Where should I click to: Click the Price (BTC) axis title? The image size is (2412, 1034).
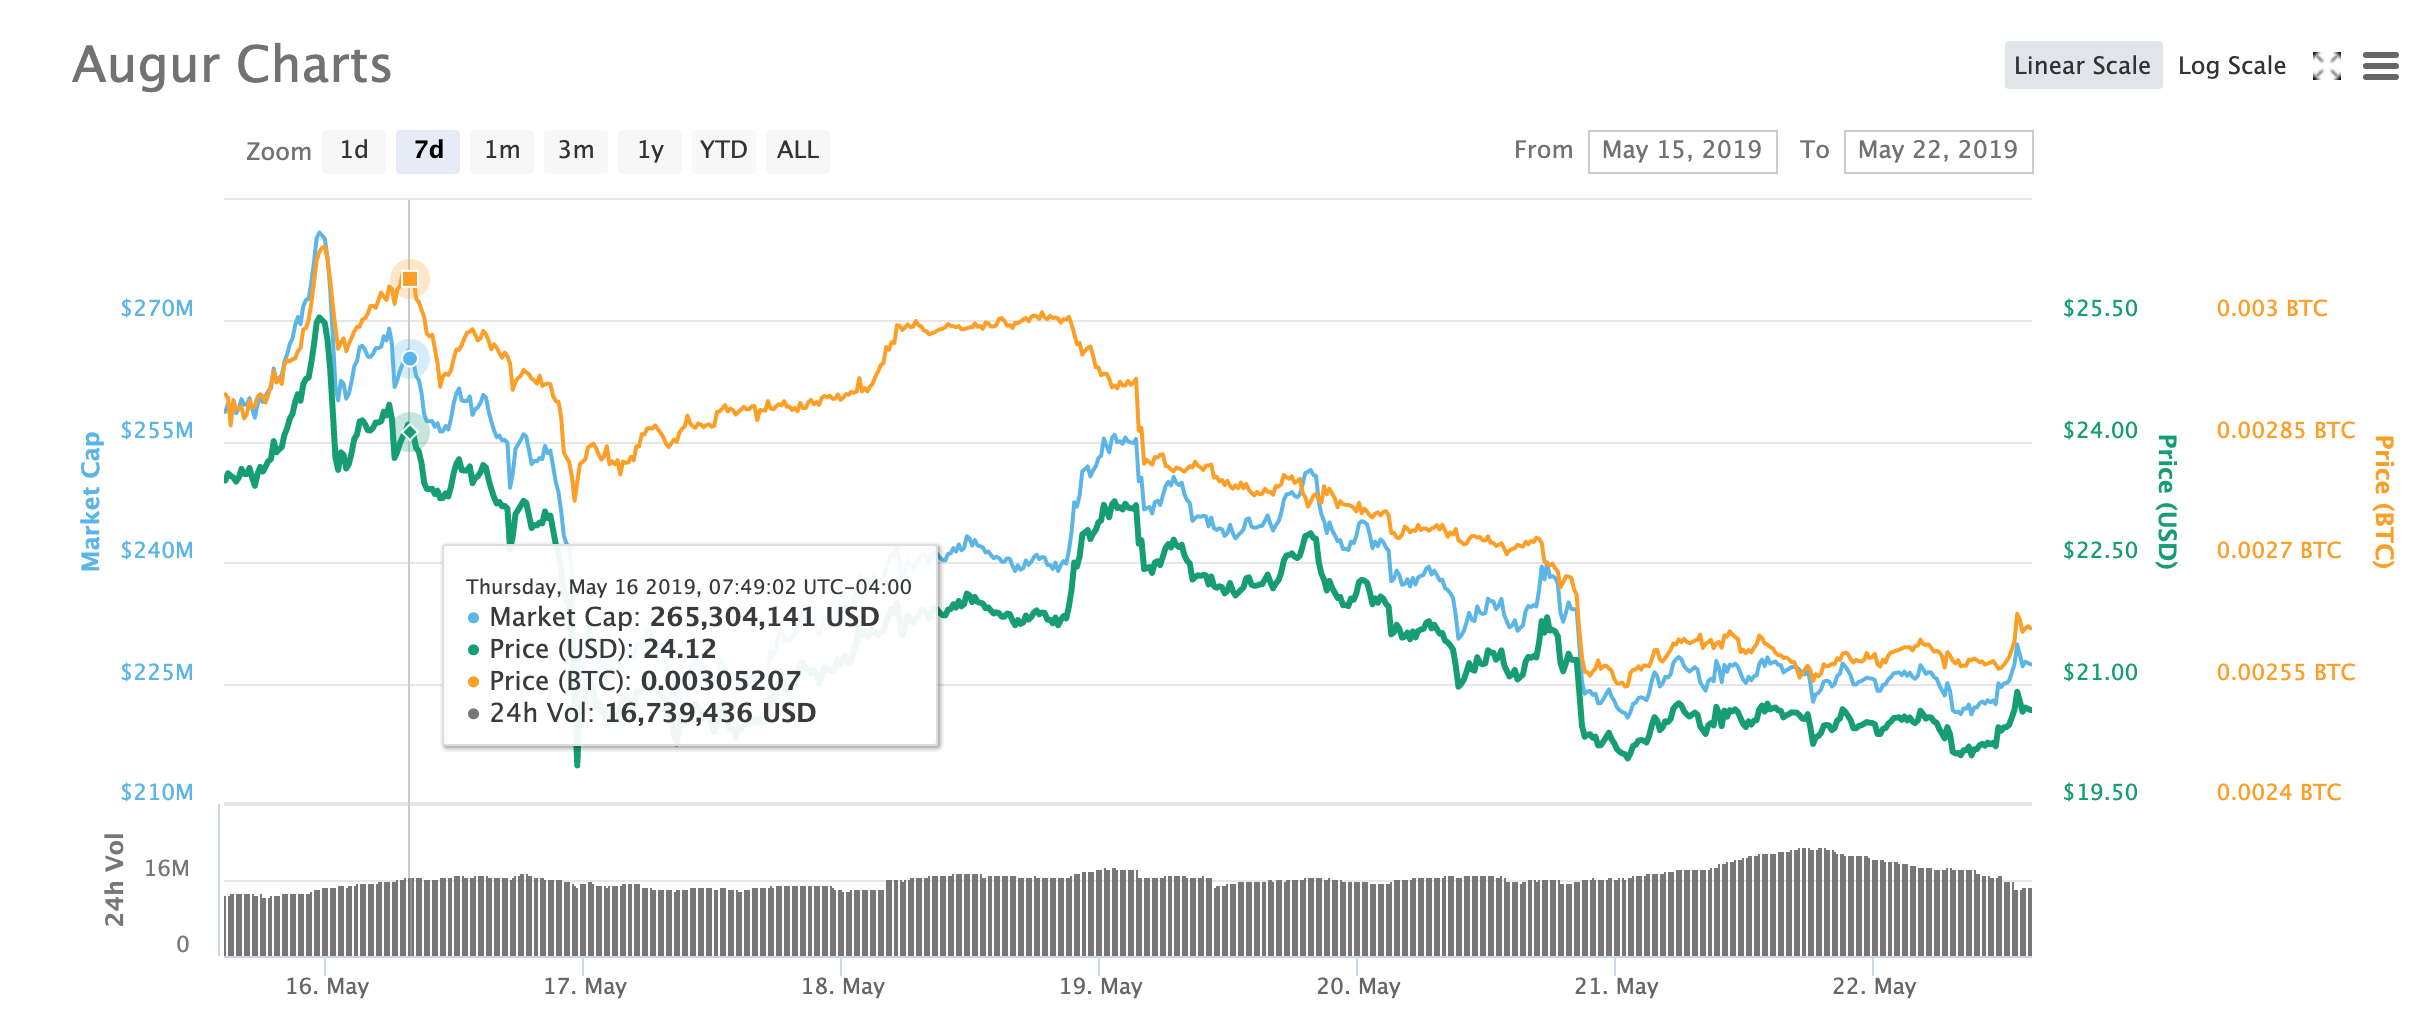pos(2384,501)
